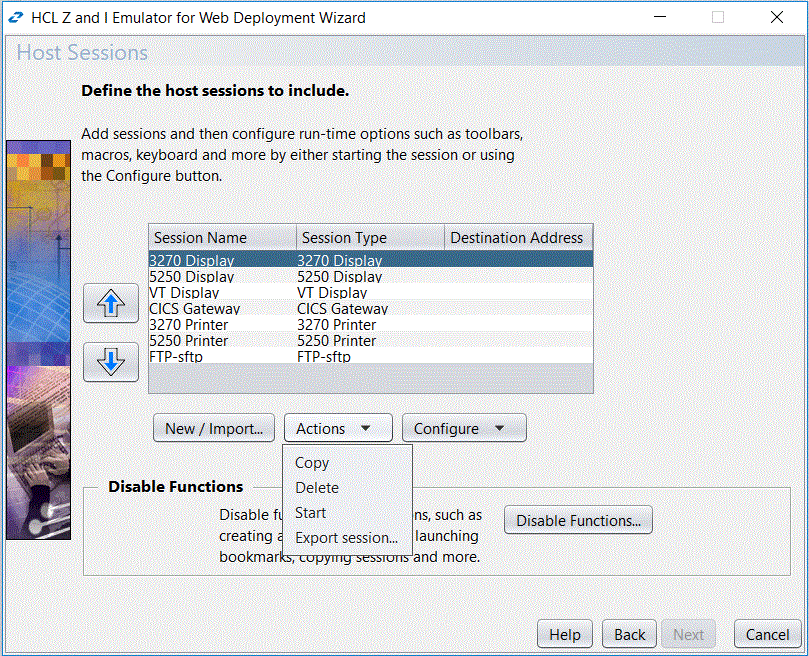Viewport: 809px width, 656px height.
Task: Move the selected session down
Action: tap(110, 362)
